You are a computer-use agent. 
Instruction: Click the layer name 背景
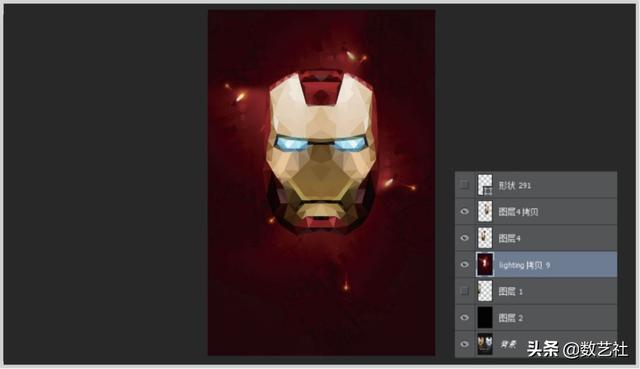pos(508,344)
